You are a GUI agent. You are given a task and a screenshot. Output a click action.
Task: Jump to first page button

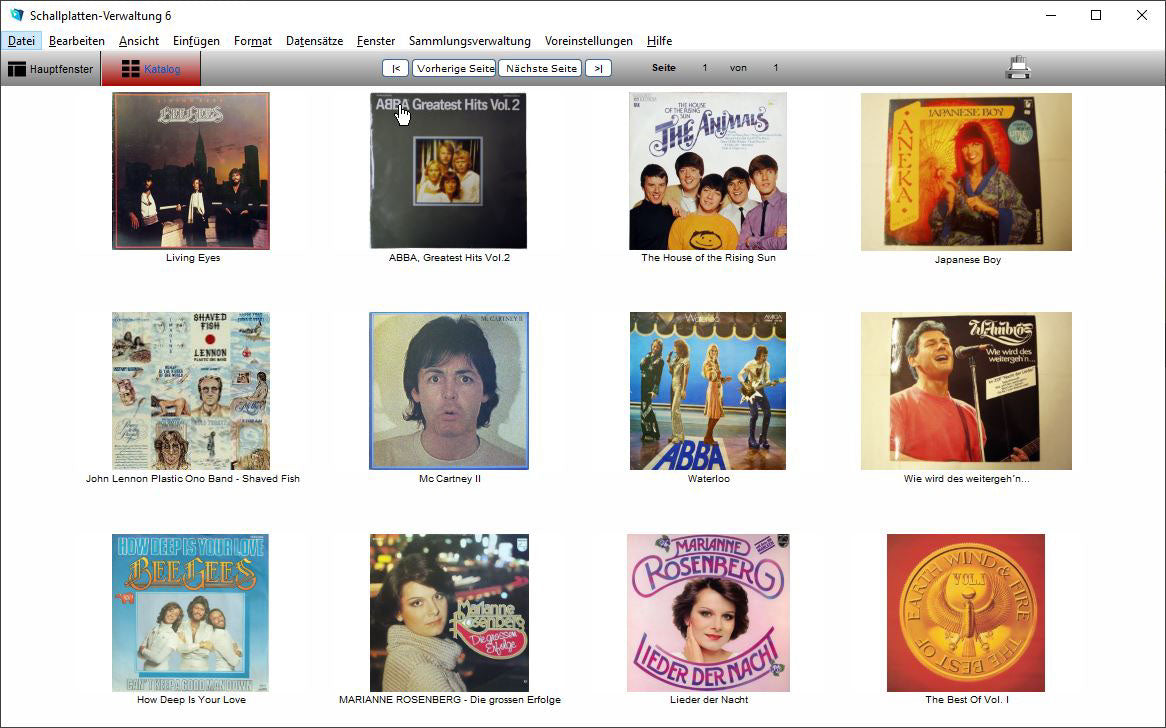pos(395,68)
